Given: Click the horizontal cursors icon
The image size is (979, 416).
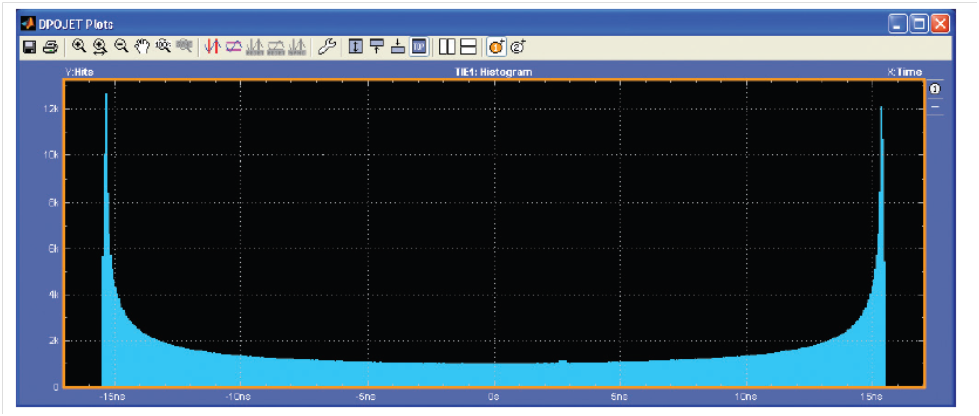Looking at the screenshot, I should tap(233, 47).
